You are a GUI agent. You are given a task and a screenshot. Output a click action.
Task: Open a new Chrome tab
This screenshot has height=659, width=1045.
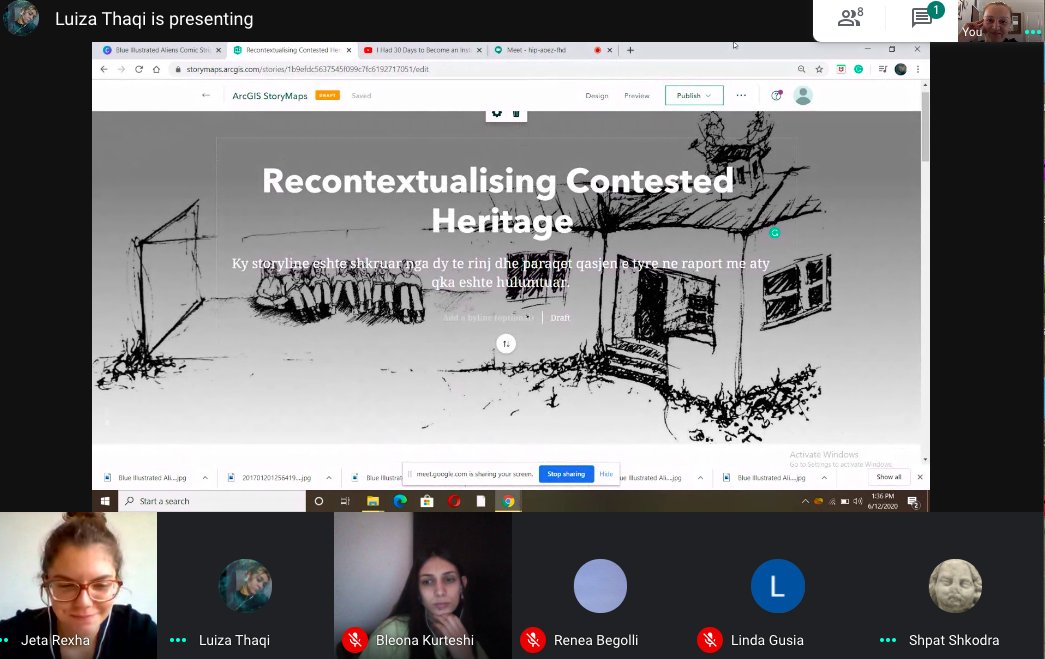(630, 50)
